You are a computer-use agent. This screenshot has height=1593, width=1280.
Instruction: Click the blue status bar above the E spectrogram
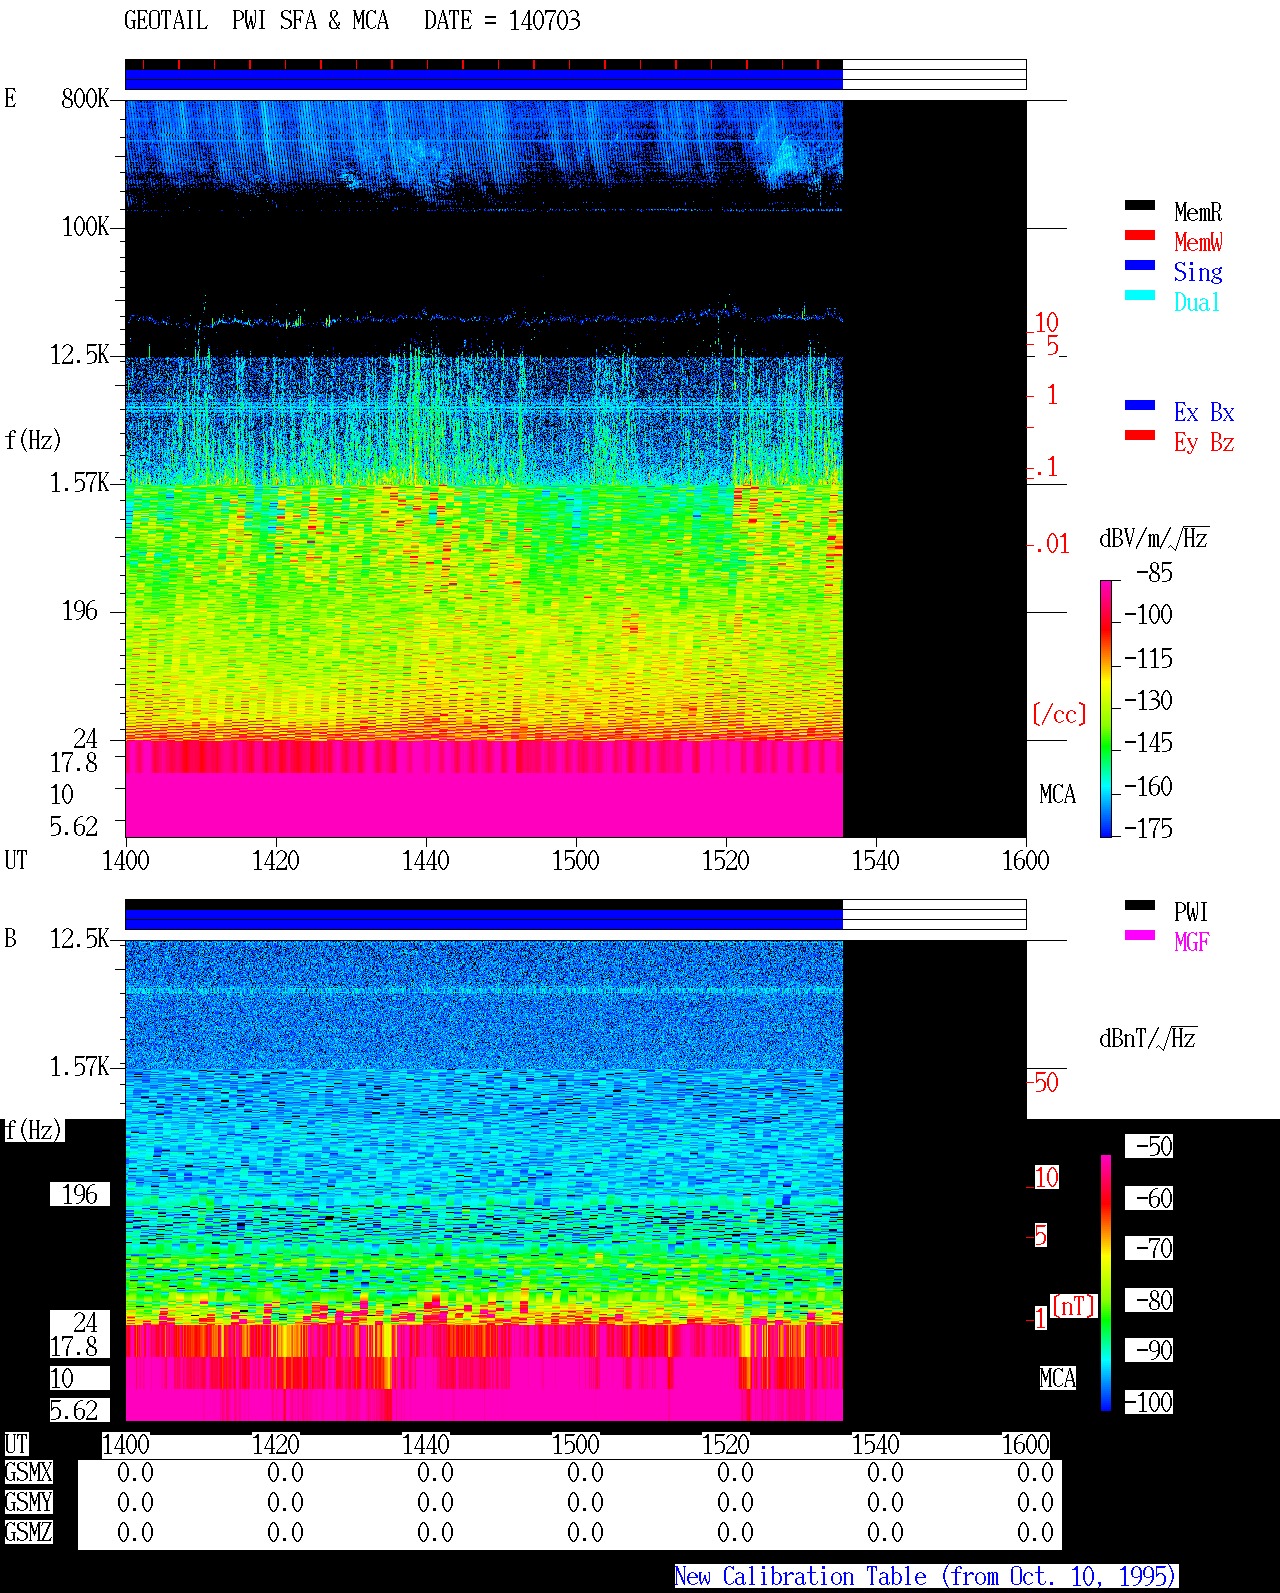484,79
